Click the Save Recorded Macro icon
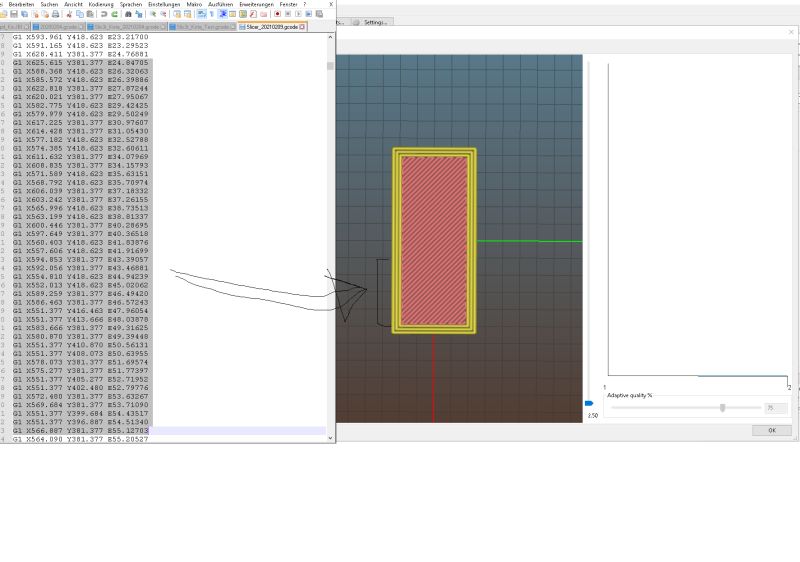Screen dimensions: 800x562 [319, 14]
